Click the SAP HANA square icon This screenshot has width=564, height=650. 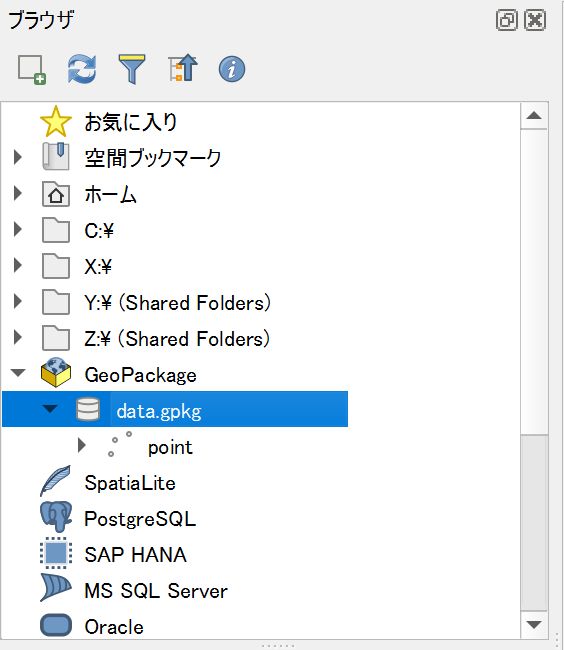56,553
